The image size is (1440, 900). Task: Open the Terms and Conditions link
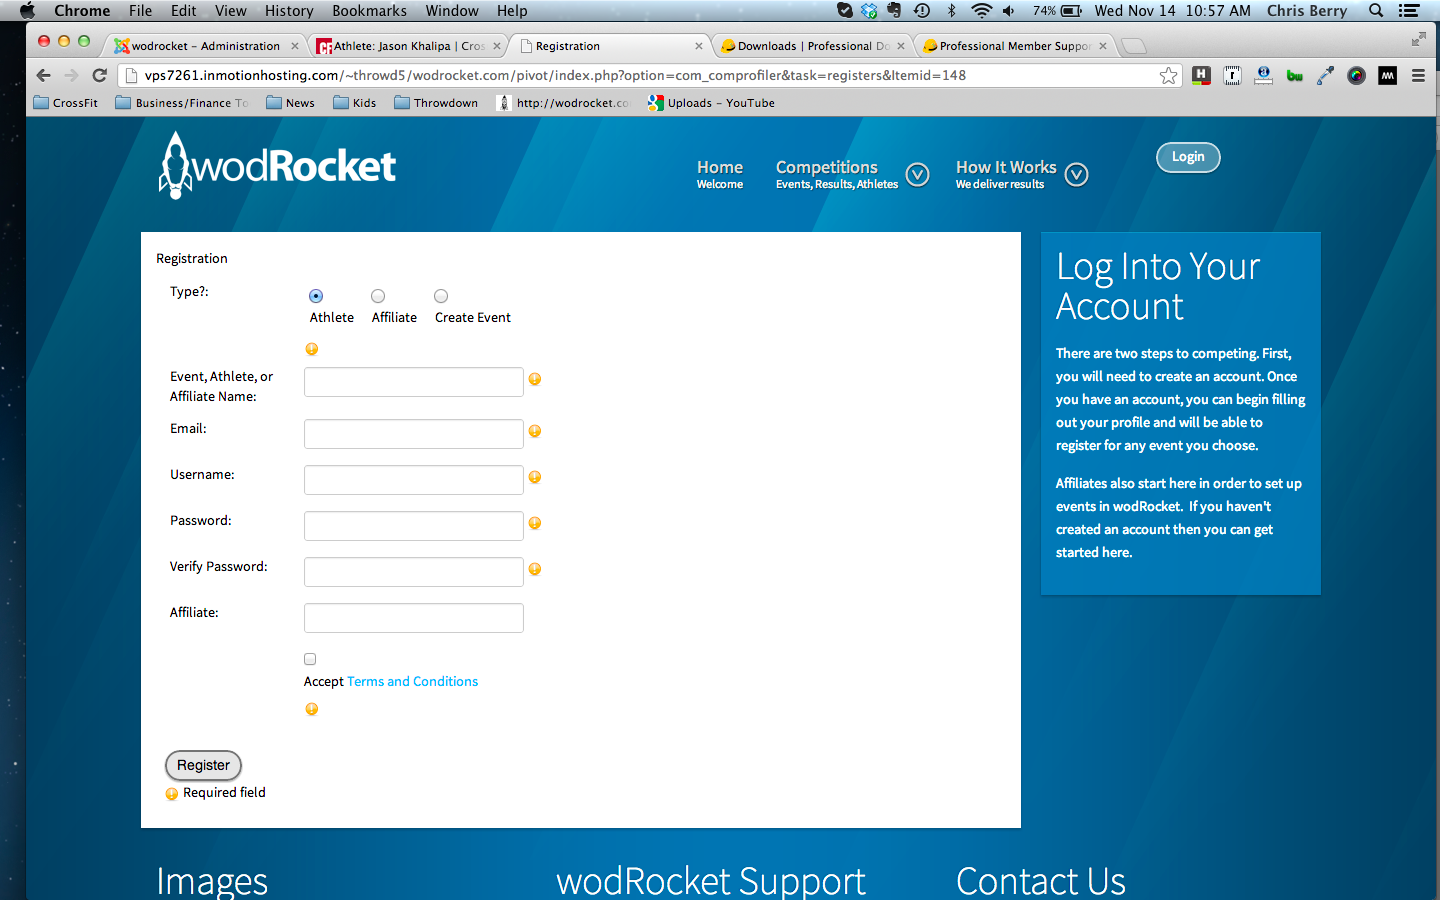[x=412, y=681]
